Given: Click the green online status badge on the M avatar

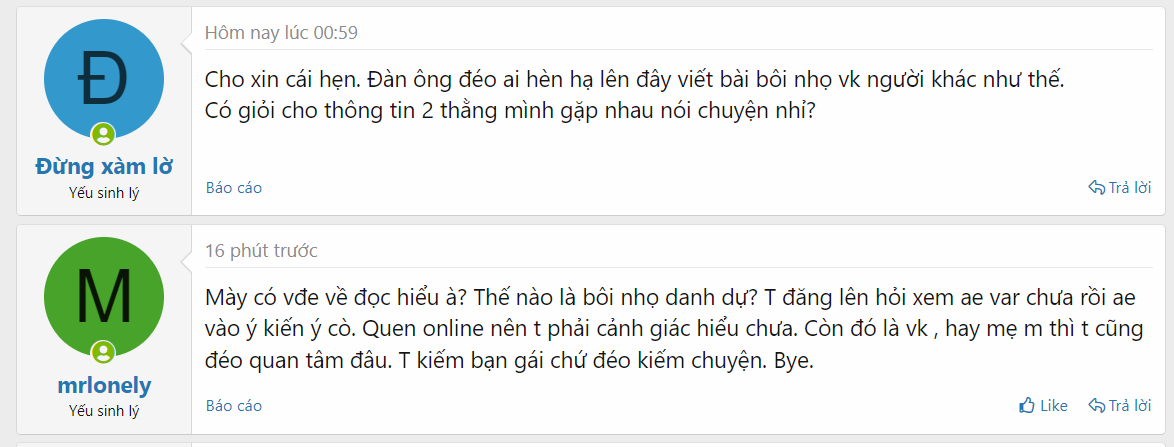Looking at the screenshot, I should pyautogui.click(x=103, y=352).
